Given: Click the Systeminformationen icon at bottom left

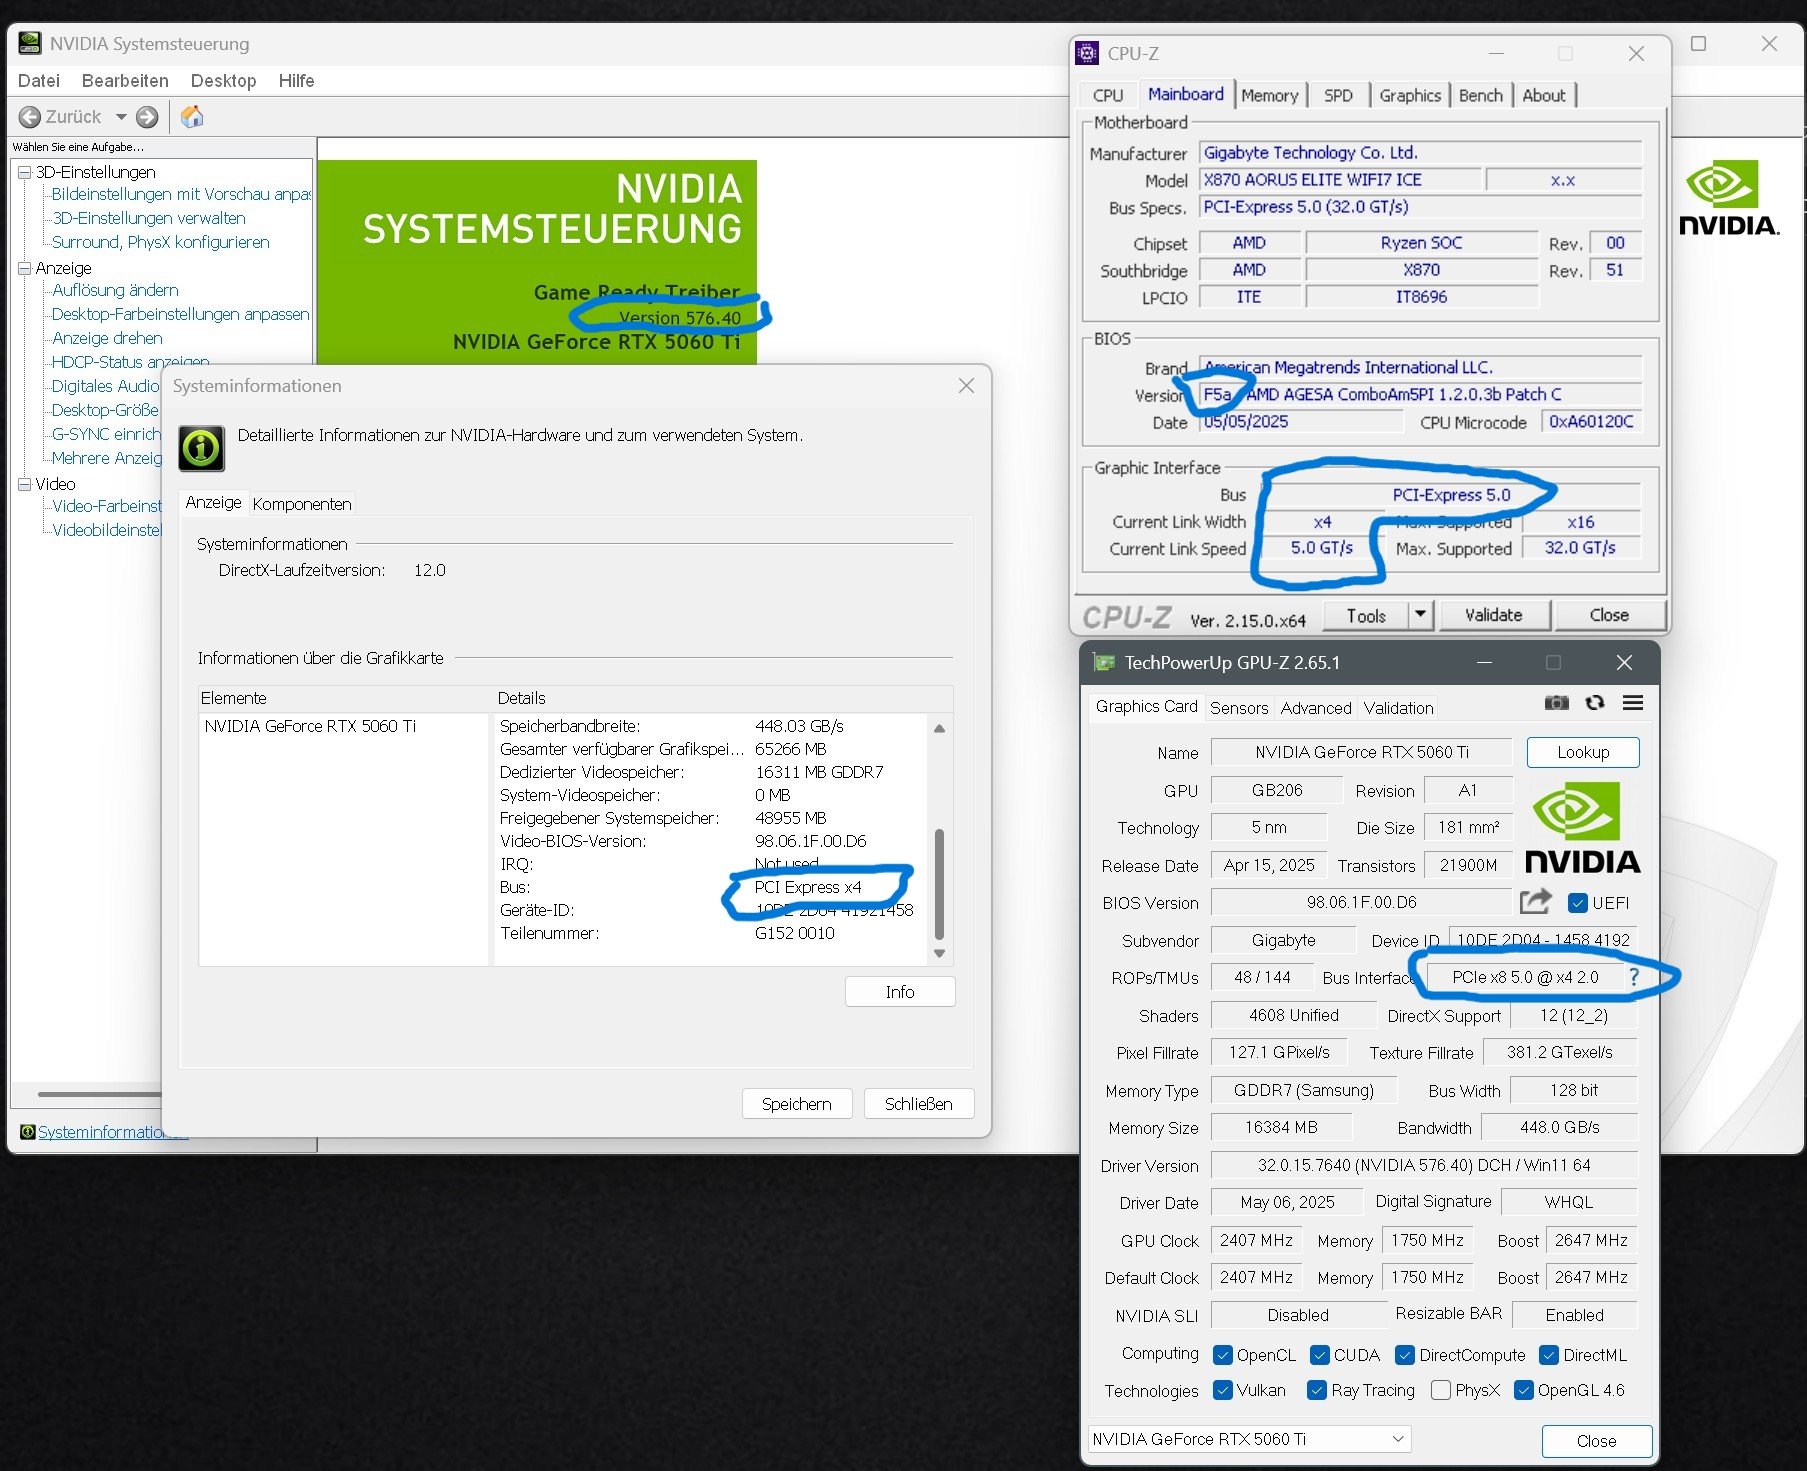Looking at the screenshot, I should 28,1132.
